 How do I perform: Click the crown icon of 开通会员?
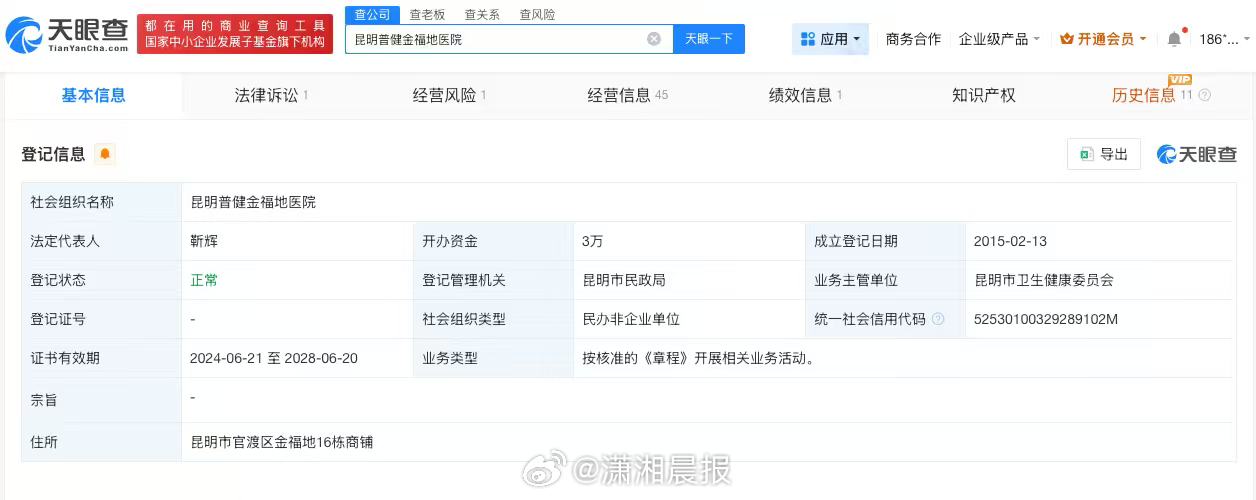coord(1067,39)
